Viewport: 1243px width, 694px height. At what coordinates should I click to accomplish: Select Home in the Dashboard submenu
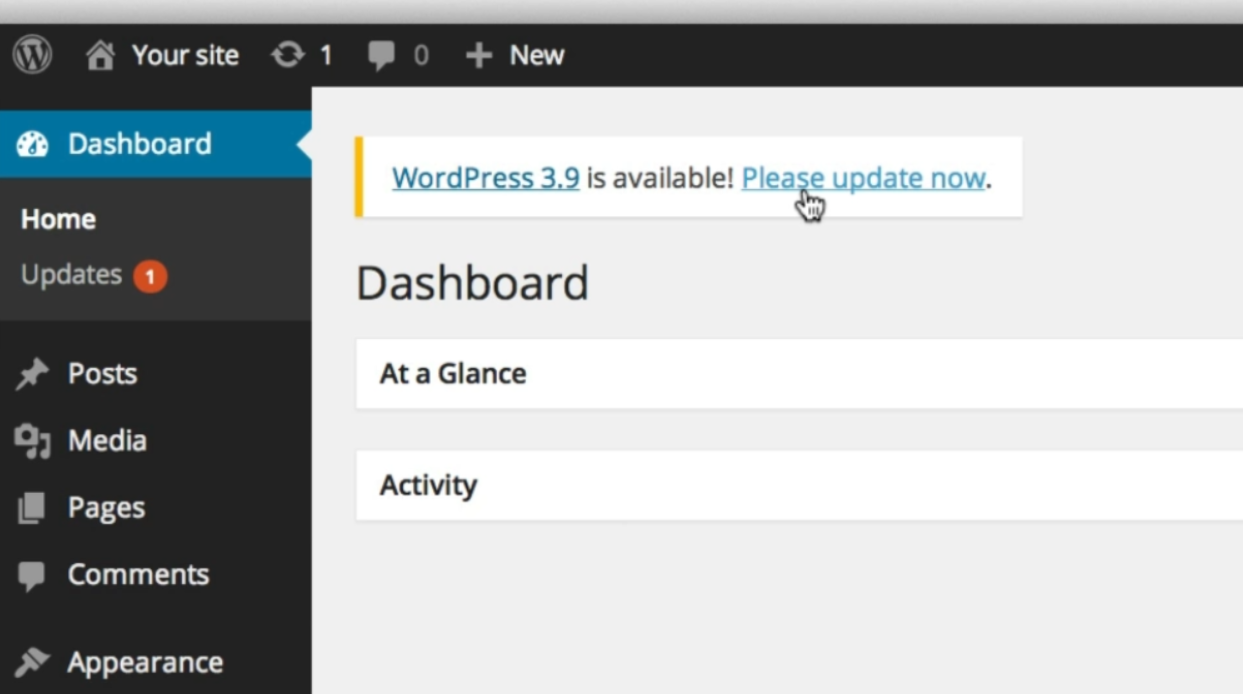(58, 219)
